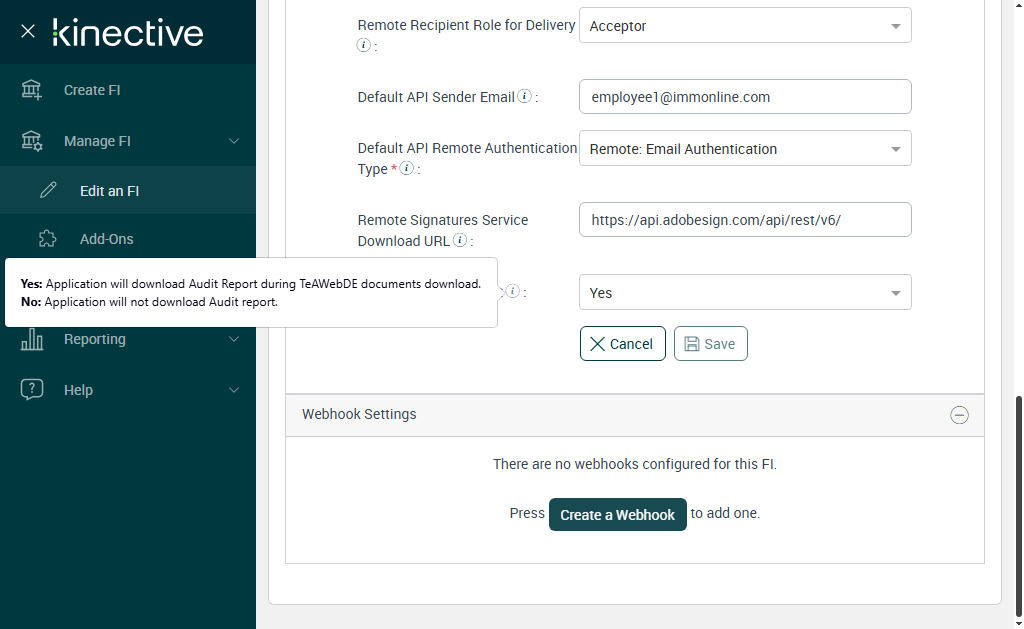Image resolution: width=1024 pixels, height=629 pixels.
Task: Collapse the Webhook Settings section
Action: [x=959, y=415]
